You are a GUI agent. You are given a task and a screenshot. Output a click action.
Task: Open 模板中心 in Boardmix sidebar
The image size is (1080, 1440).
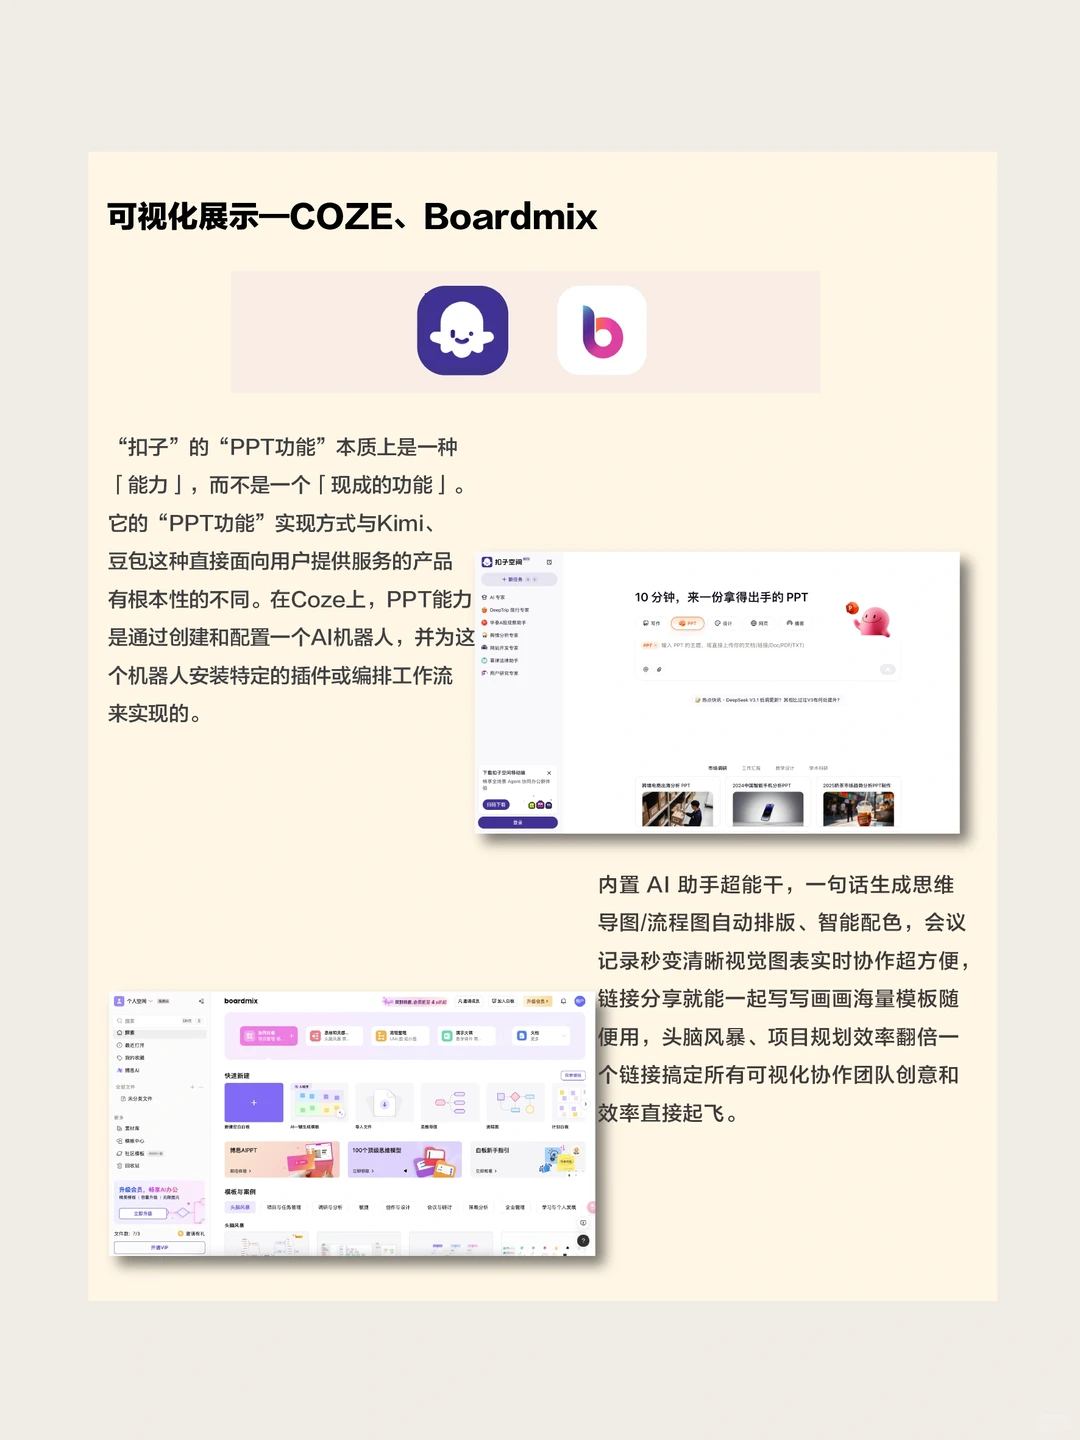(131, 1141)
